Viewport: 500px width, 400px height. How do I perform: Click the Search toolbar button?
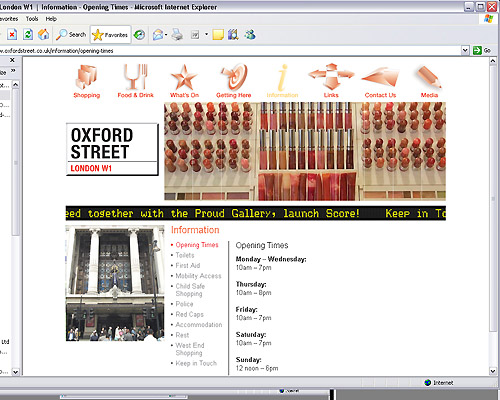click(x=71, y=34)
